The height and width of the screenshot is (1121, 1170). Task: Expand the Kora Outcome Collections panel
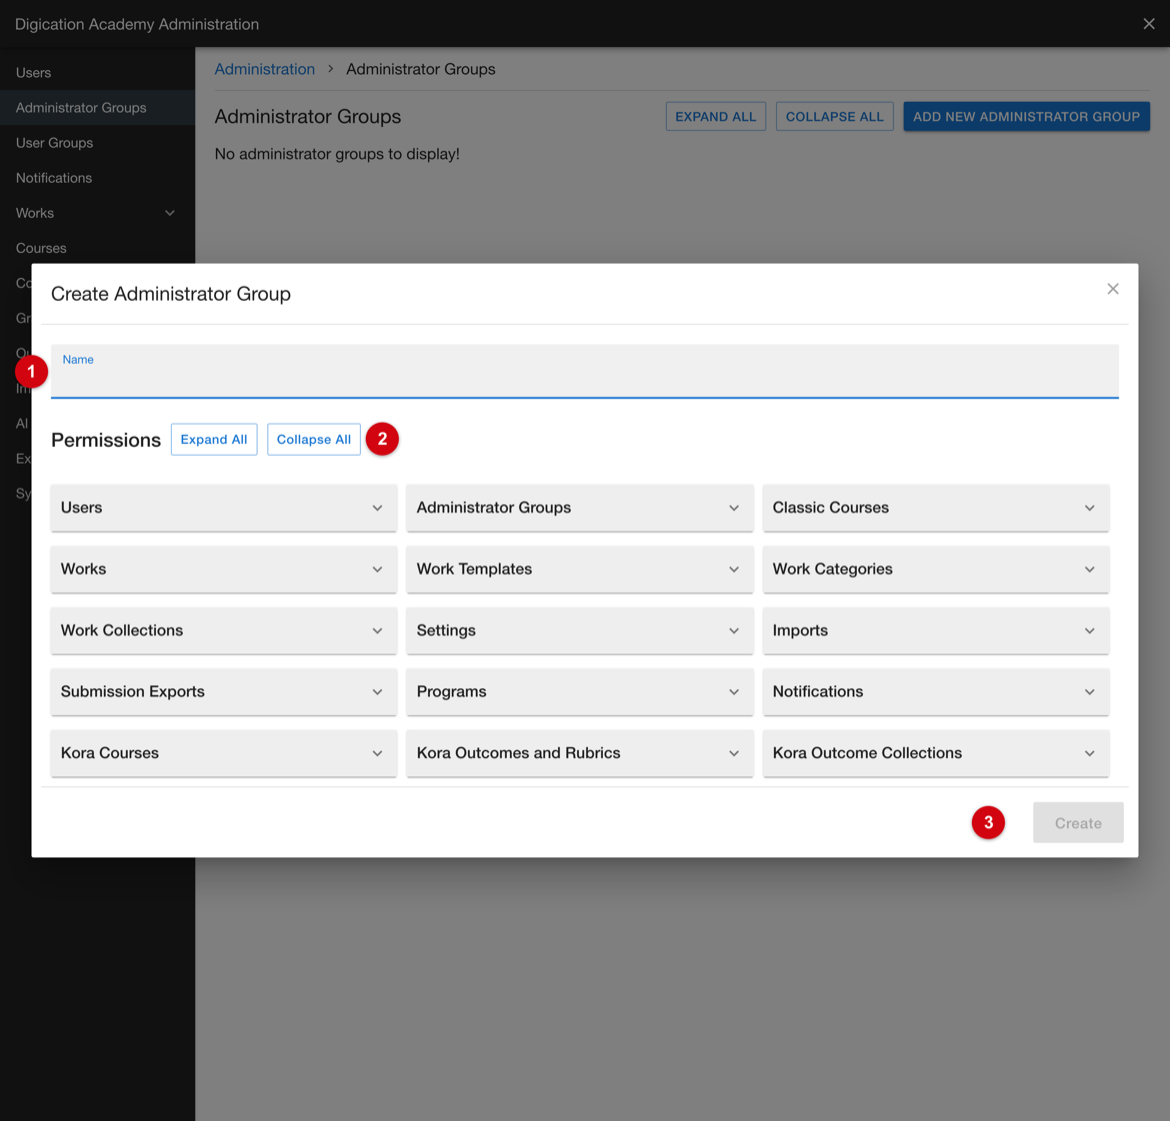tap(935, 753)
